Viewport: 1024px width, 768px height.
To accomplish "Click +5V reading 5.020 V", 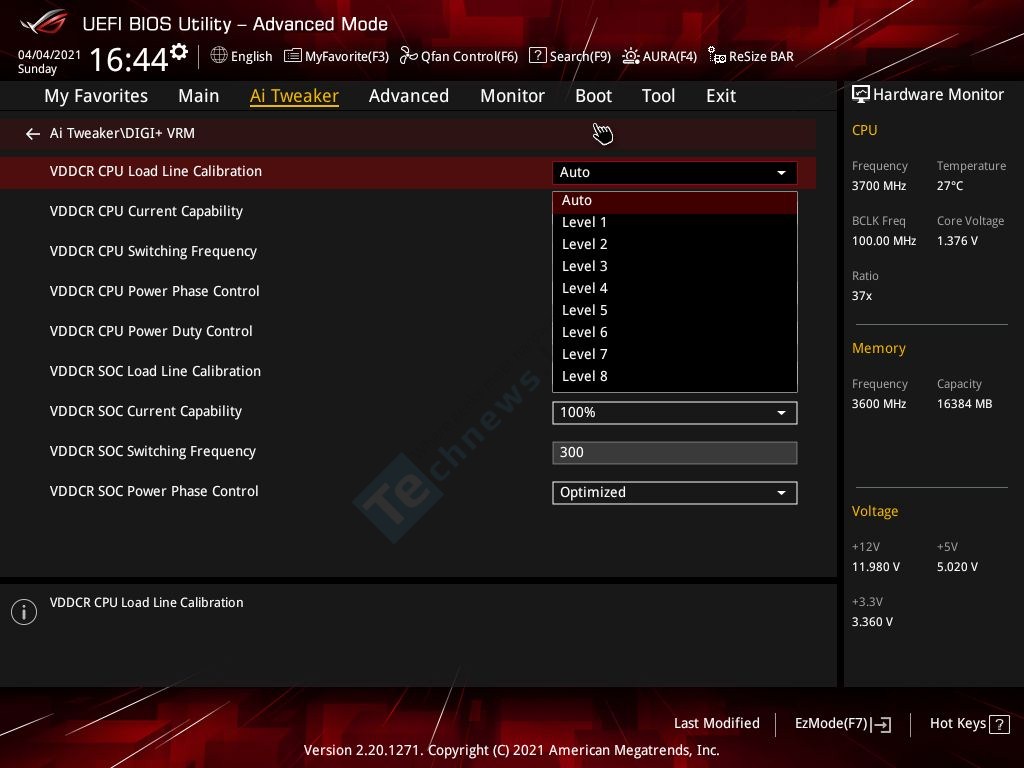I will [x=957, y=567].
